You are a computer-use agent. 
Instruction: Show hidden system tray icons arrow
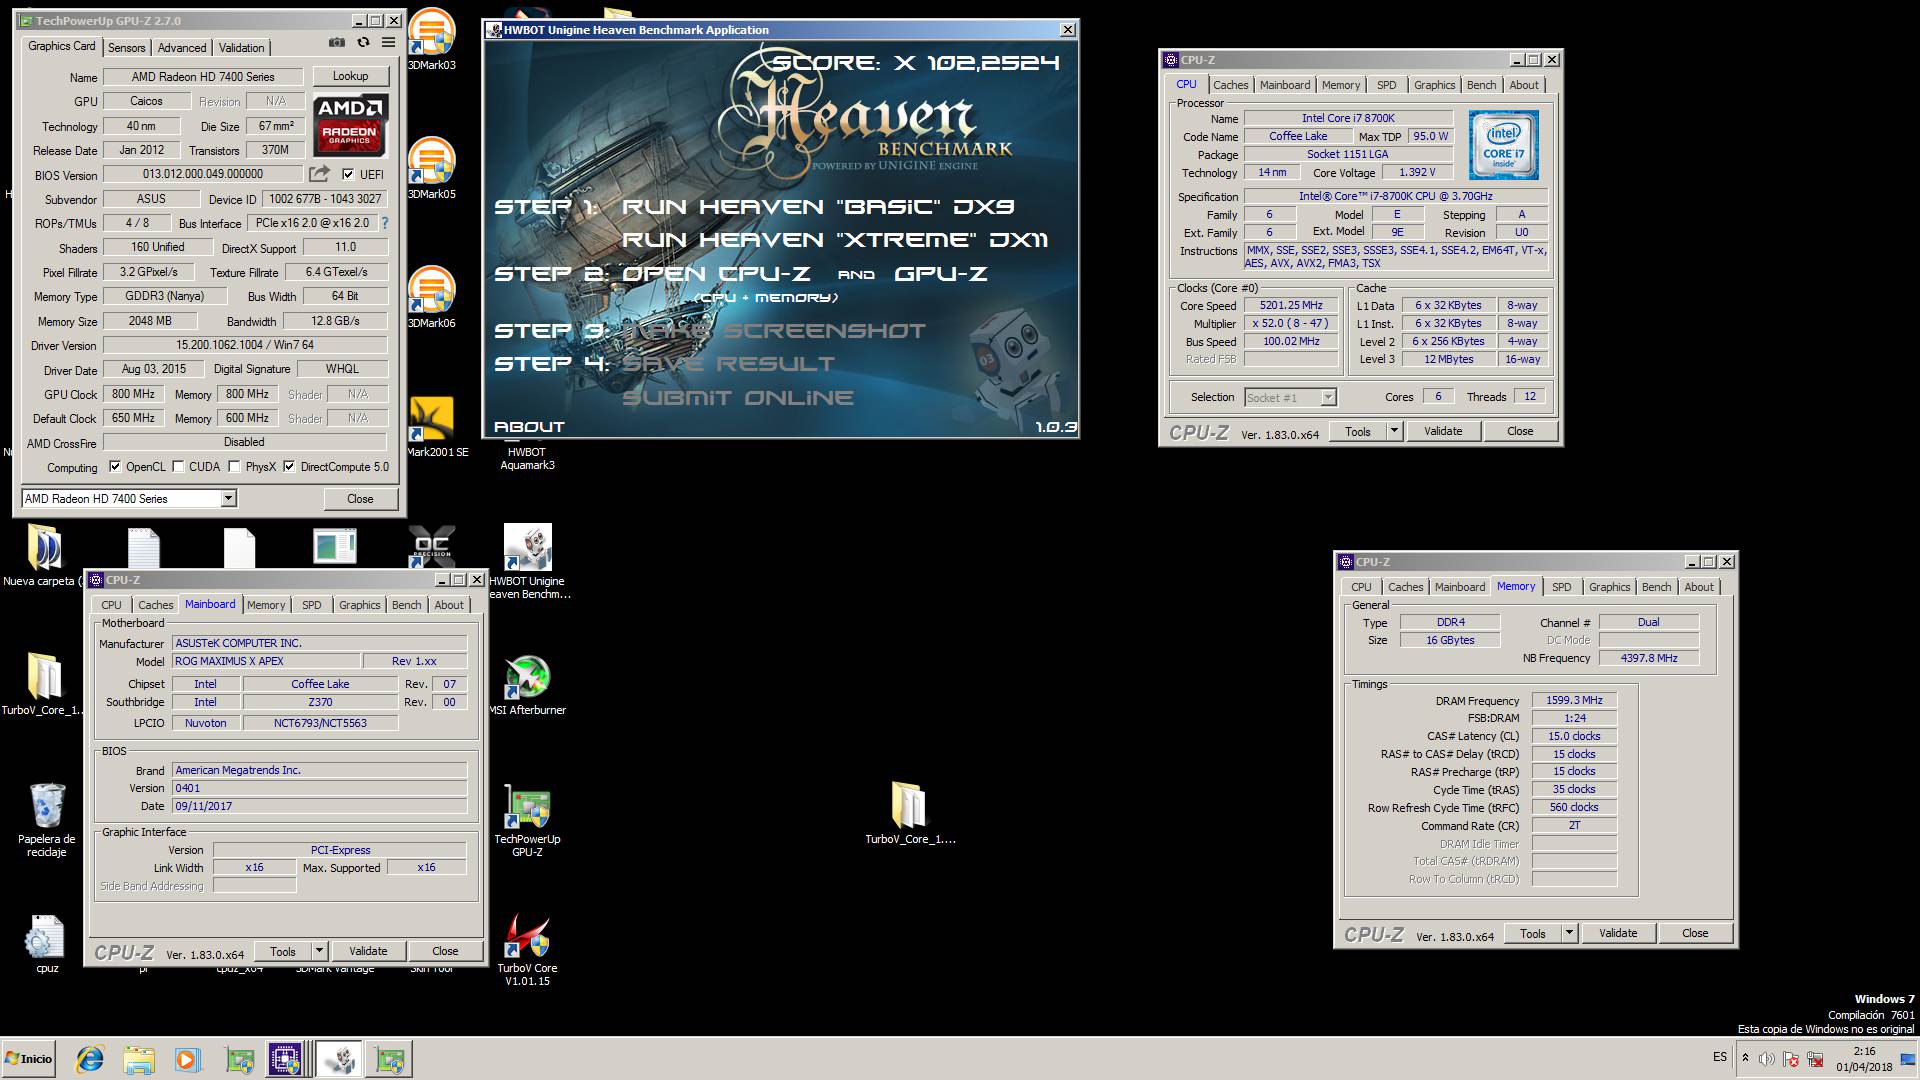[x=1745, y=1059]
